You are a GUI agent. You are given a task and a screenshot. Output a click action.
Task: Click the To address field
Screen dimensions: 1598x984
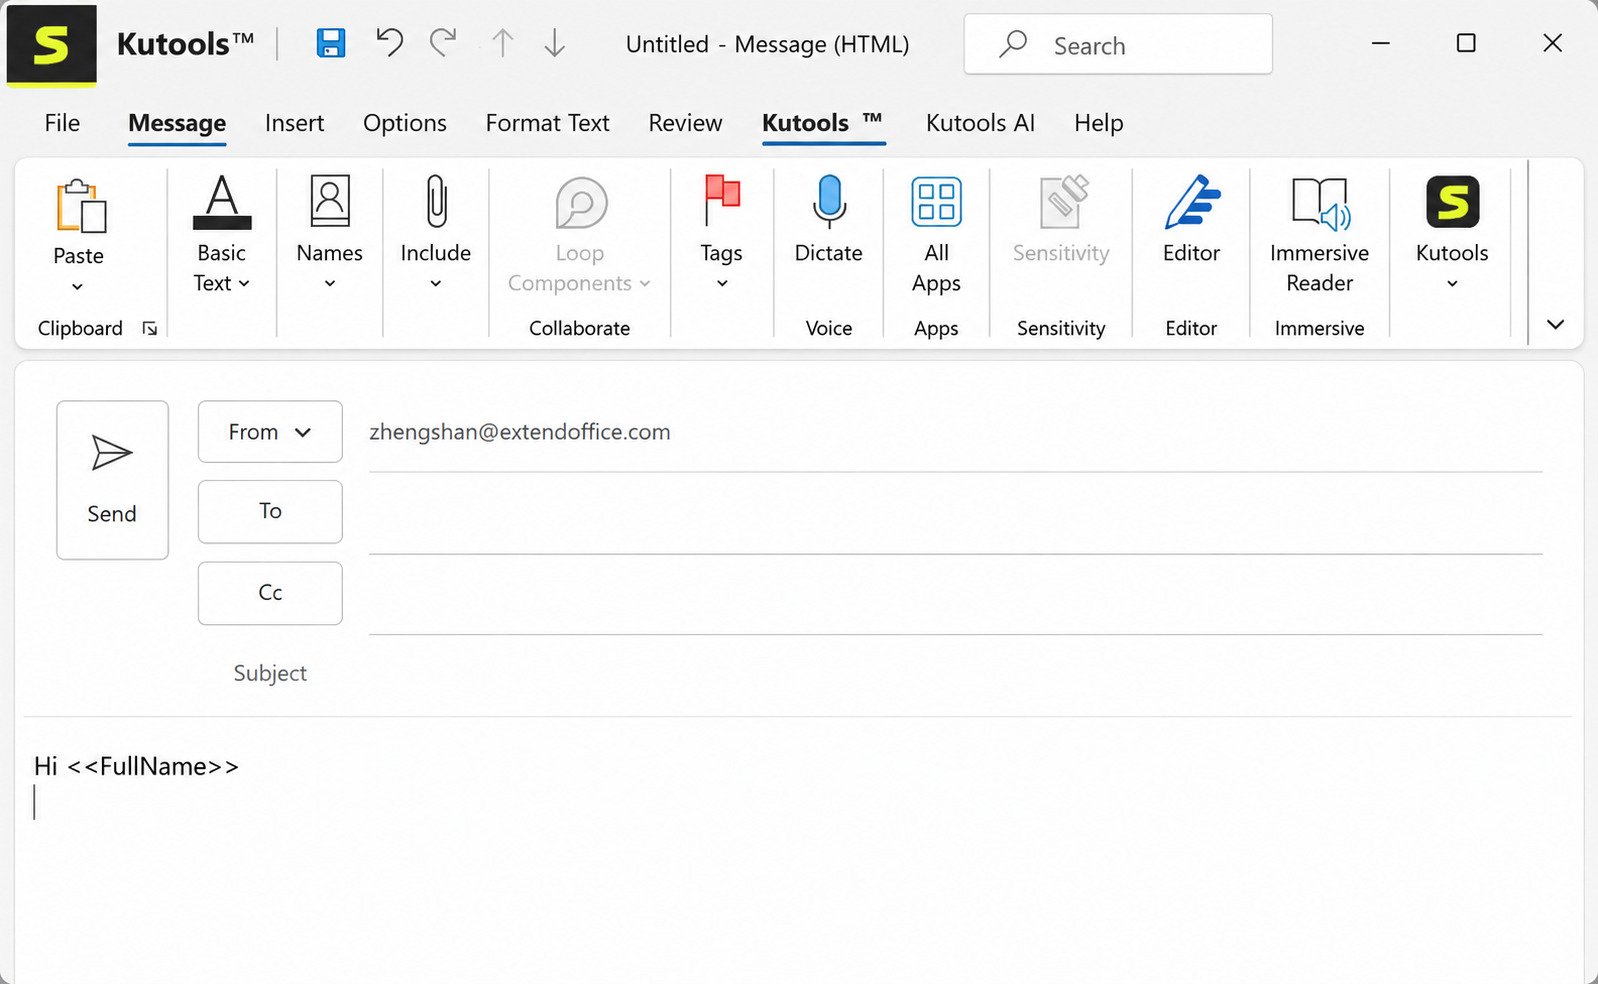click(955, 513)
